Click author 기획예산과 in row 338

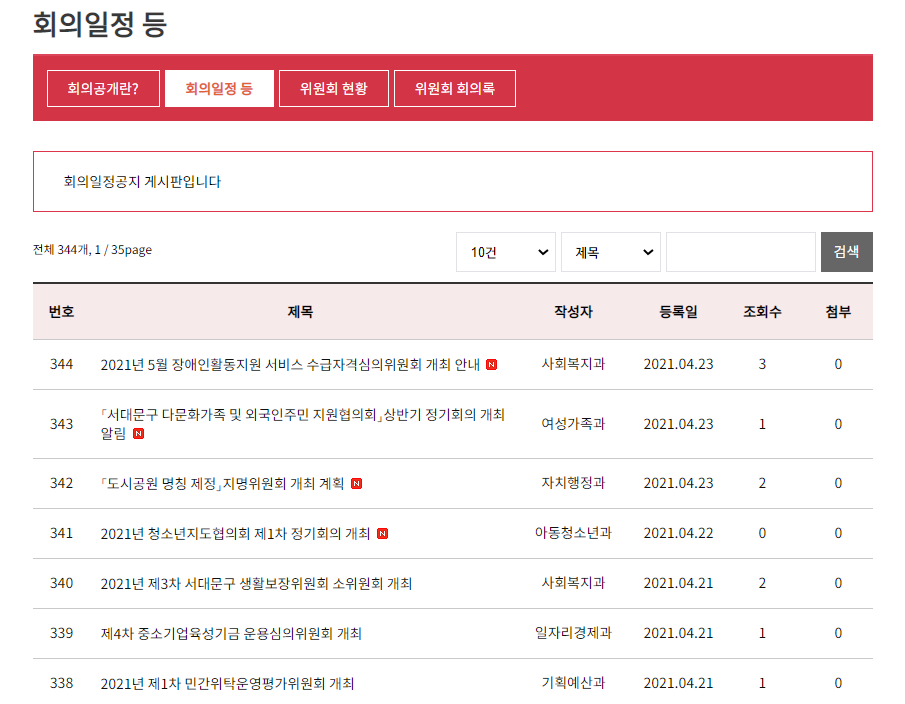click(573, 683)
